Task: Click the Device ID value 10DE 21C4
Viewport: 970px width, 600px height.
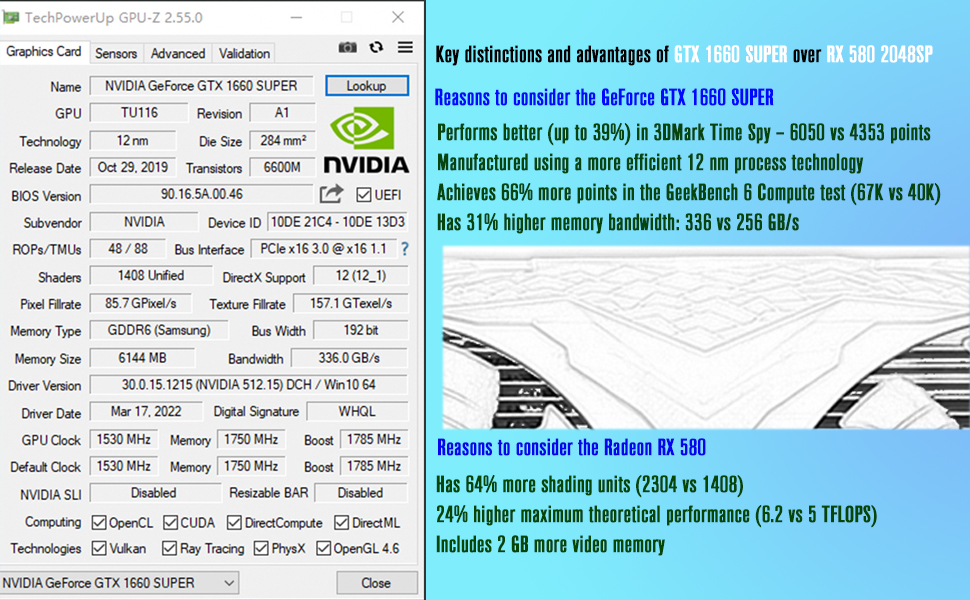Action: tap(338, 221)
